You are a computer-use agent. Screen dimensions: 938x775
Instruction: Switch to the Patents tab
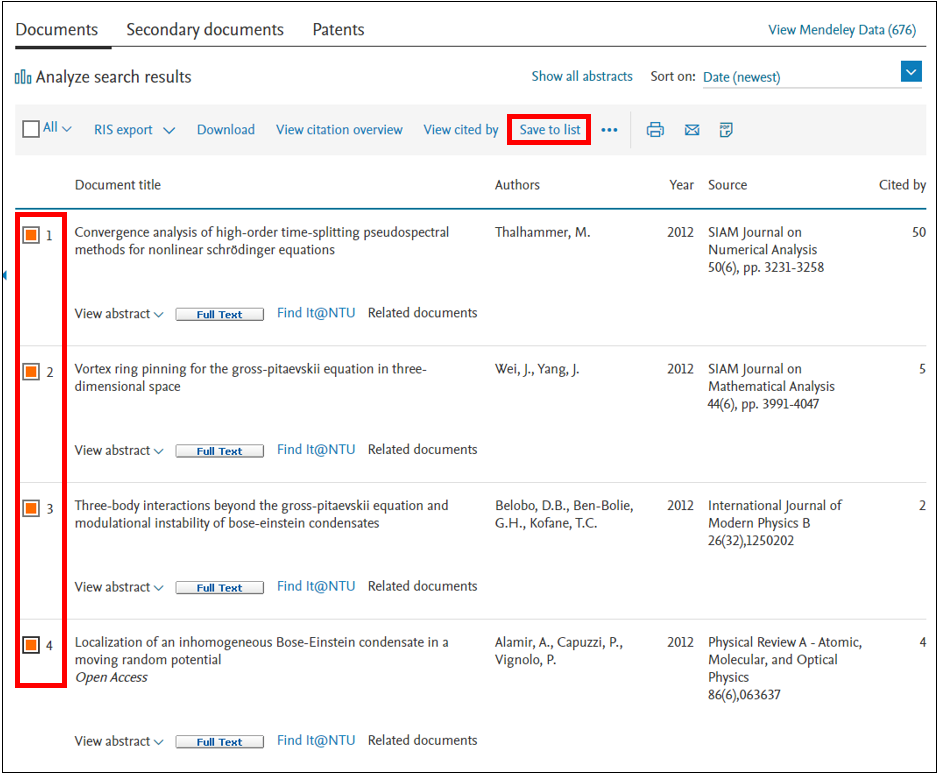pos(339,29)
